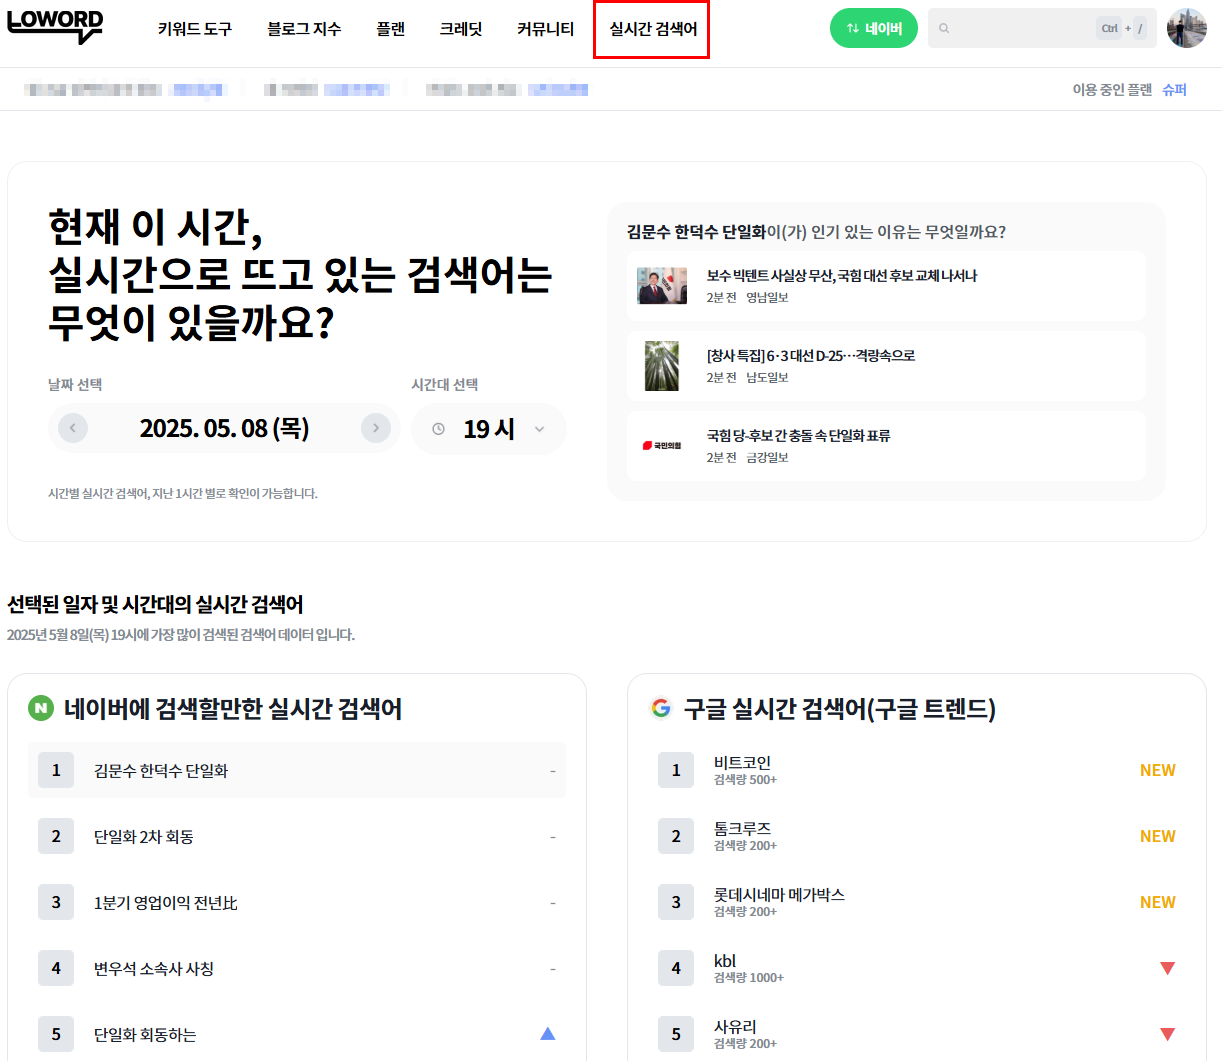Click the Google G icon in trends header
Viewport: 1222px width, 1061px height.
coord(660,708)
